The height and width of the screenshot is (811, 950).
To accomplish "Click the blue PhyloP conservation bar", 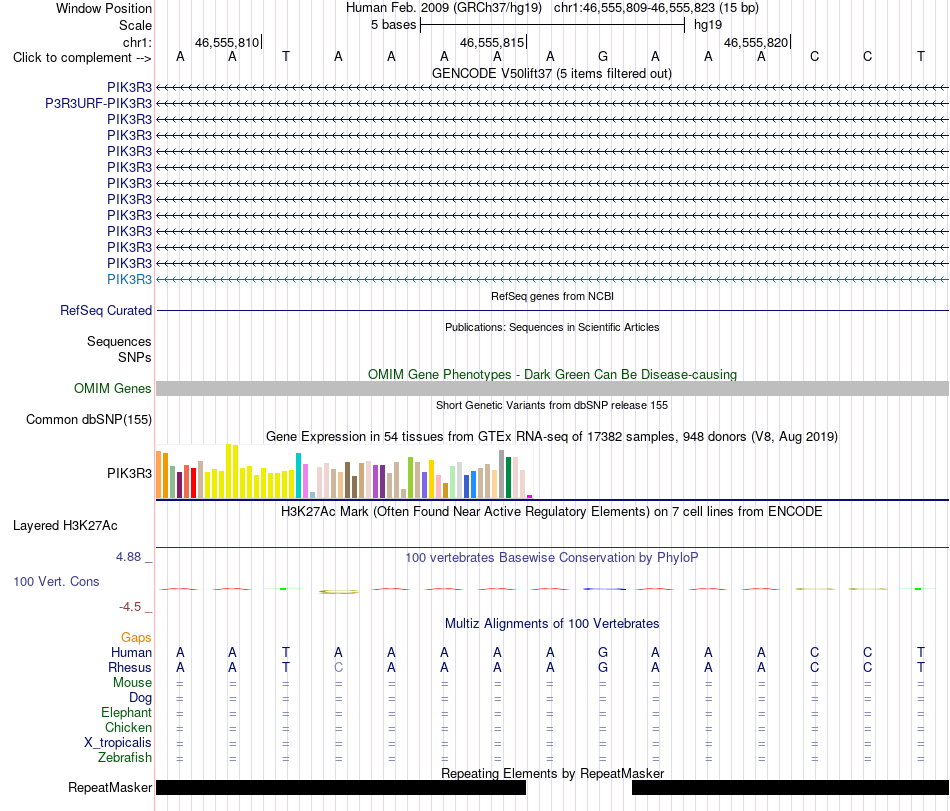I will click(x=605, y=589).
